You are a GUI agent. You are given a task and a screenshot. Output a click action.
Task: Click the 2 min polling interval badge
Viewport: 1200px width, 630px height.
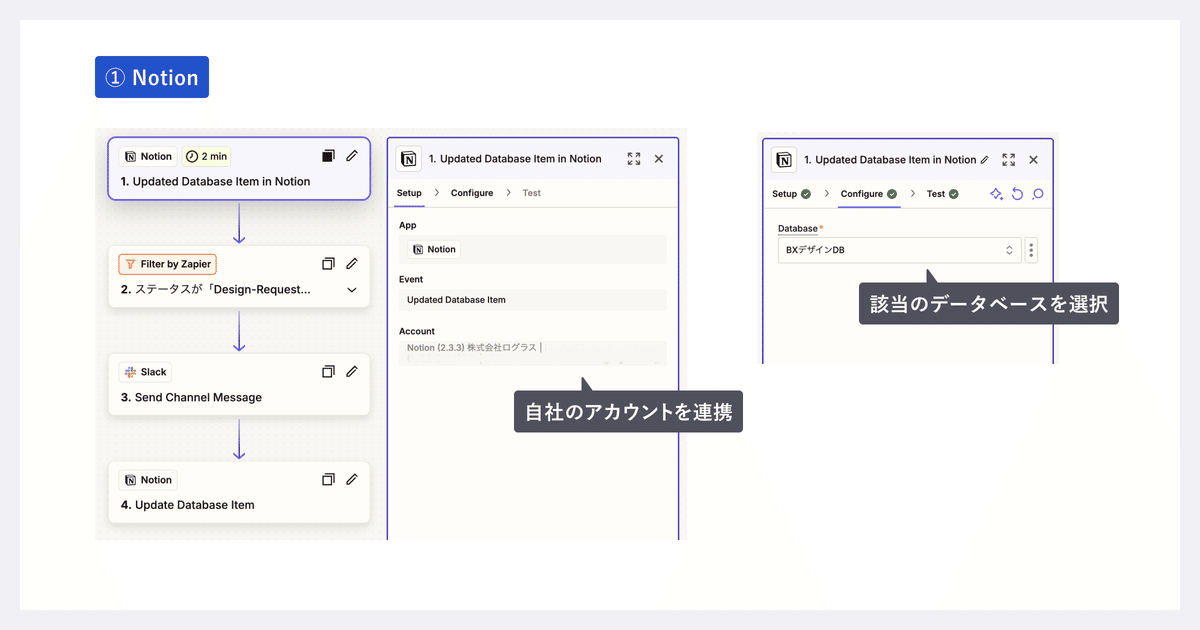[x=207, y=156]
